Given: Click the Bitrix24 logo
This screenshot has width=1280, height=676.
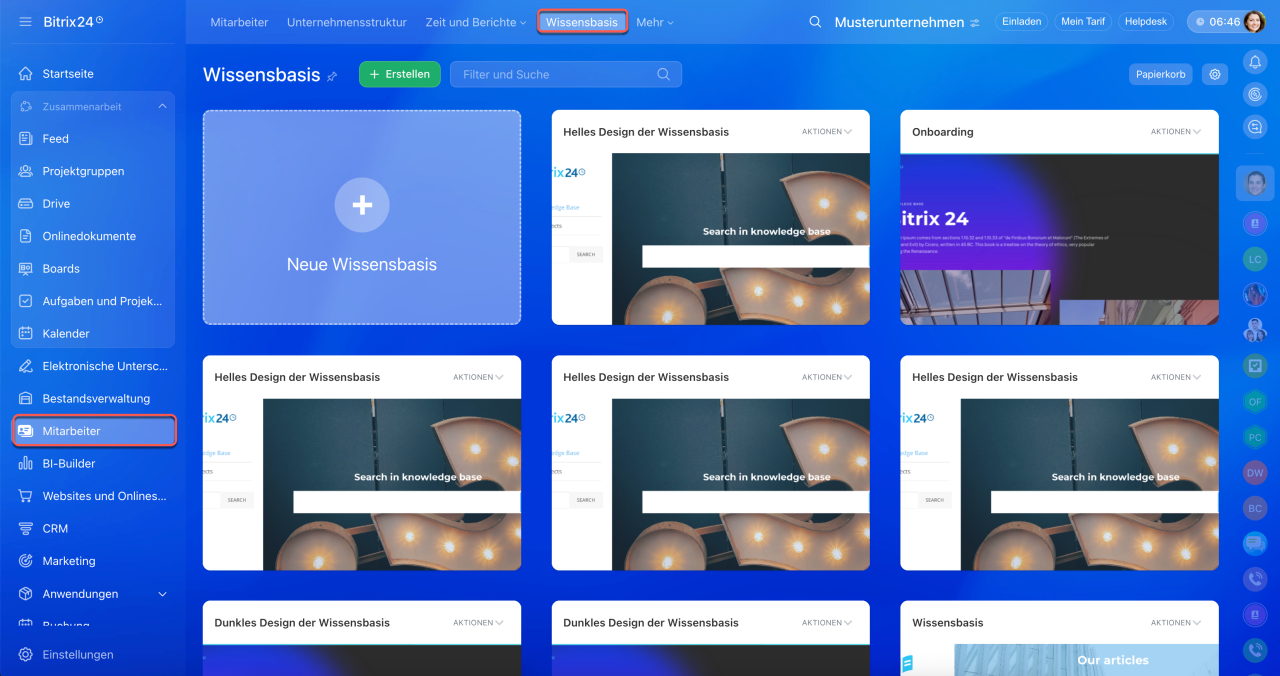Looking at the screenshot, I should pos(73,21).
